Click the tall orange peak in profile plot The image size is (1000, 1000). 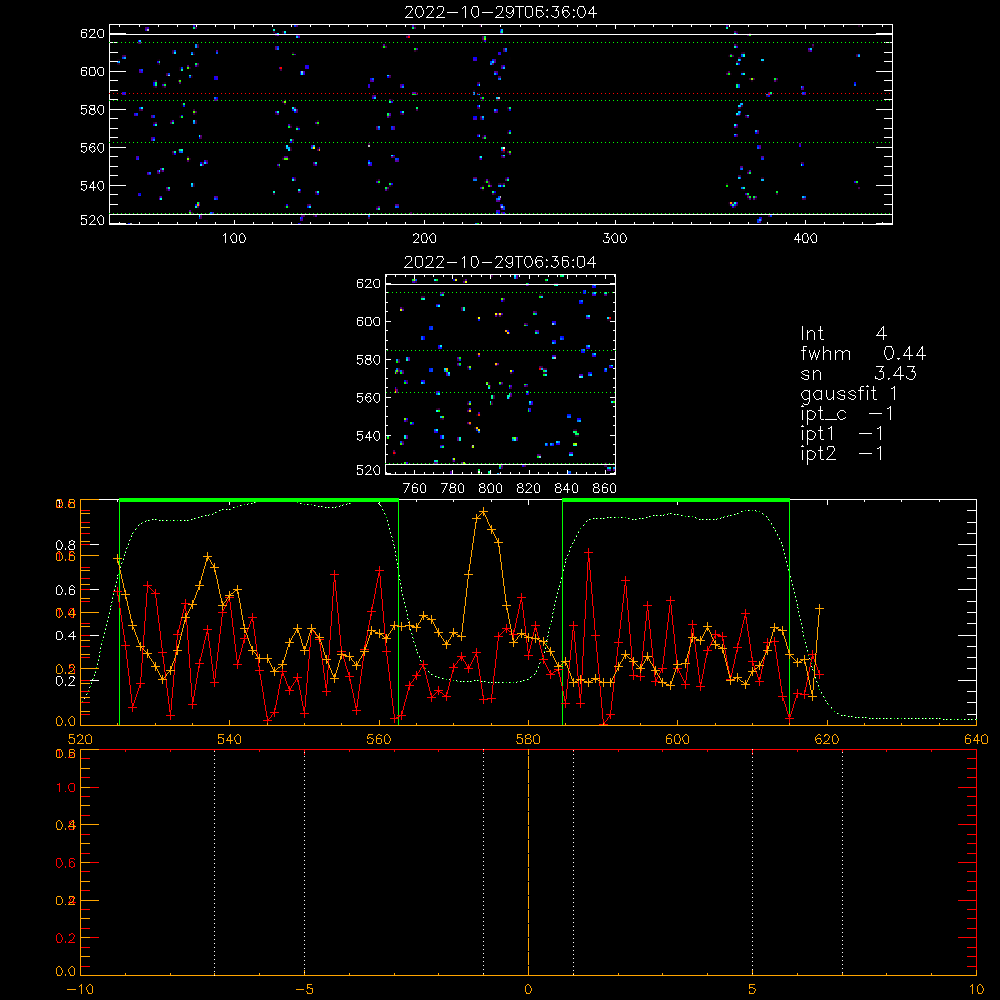coord(483,511)
